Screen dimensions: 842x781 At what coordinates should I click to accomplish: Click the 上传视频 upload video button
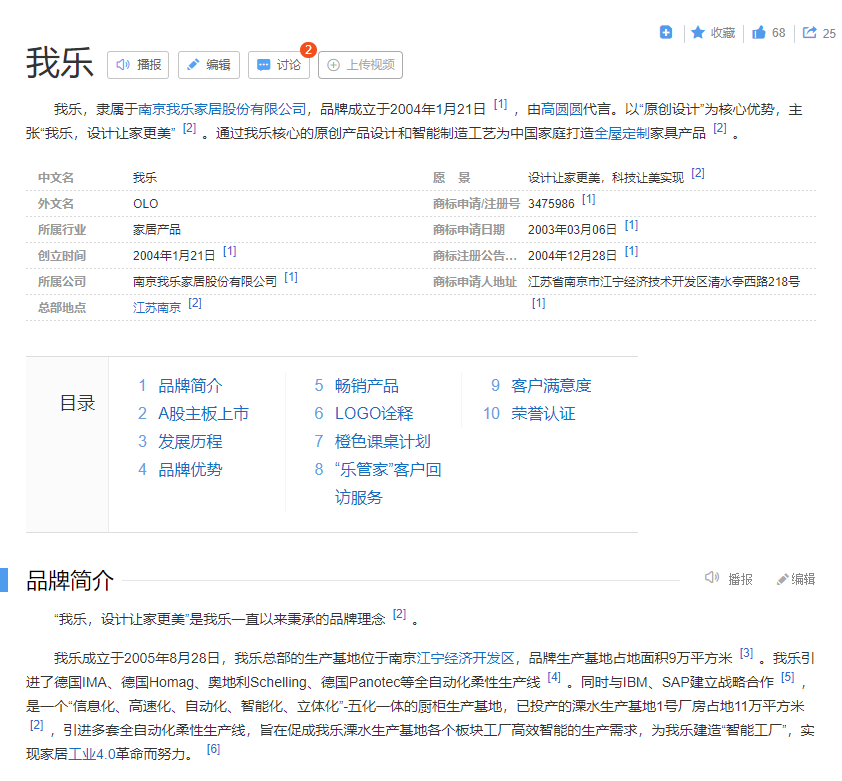360,65
